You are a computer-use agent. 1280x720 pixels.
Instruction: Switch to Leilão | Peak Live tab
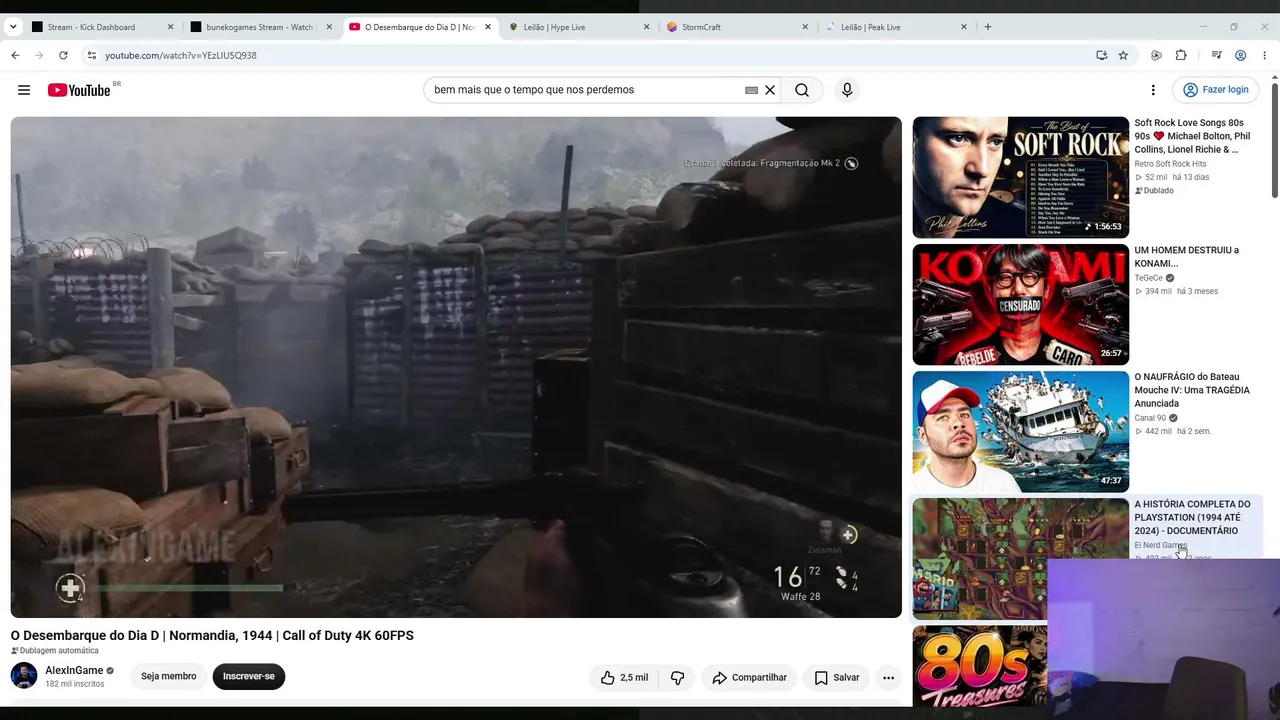(896, 27)
